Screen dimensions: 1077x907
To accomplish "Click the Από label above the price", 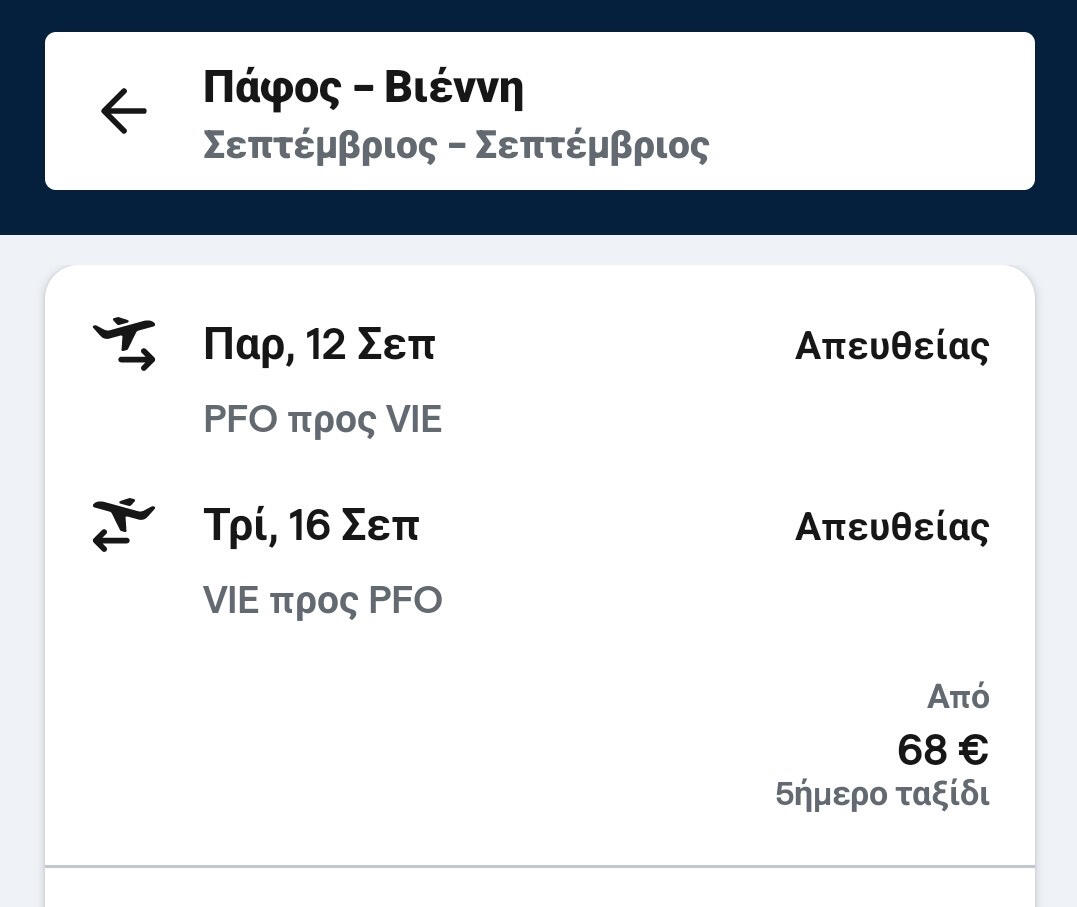I will click(957, 696).
